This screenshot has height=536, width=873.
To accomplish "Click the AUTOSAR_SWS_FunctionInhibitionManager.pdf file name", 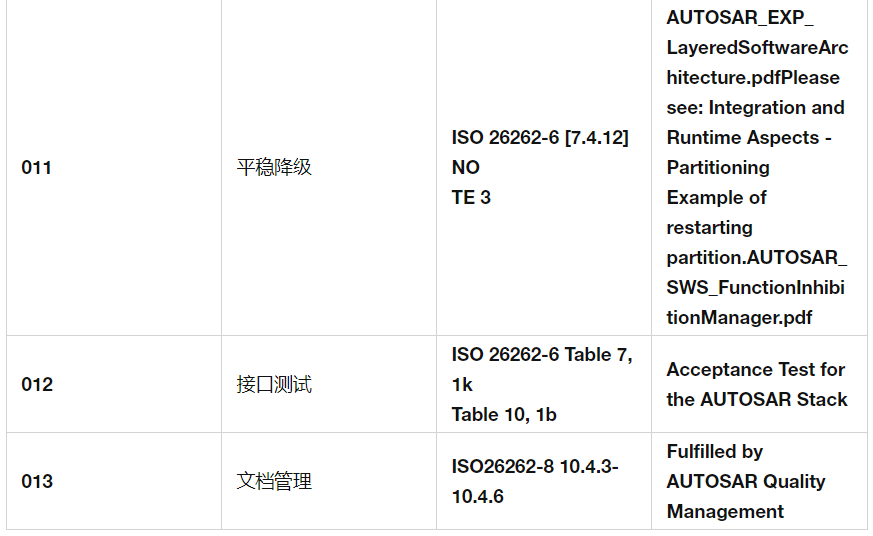I will click(x=756, y=288).
